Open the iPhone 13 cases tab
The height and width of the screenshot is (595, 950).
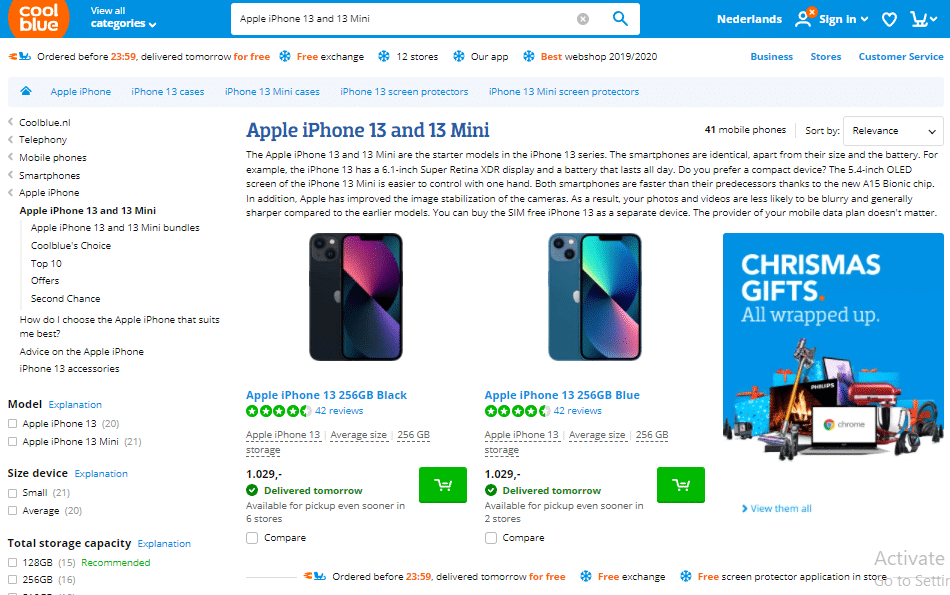click(167, 92)
